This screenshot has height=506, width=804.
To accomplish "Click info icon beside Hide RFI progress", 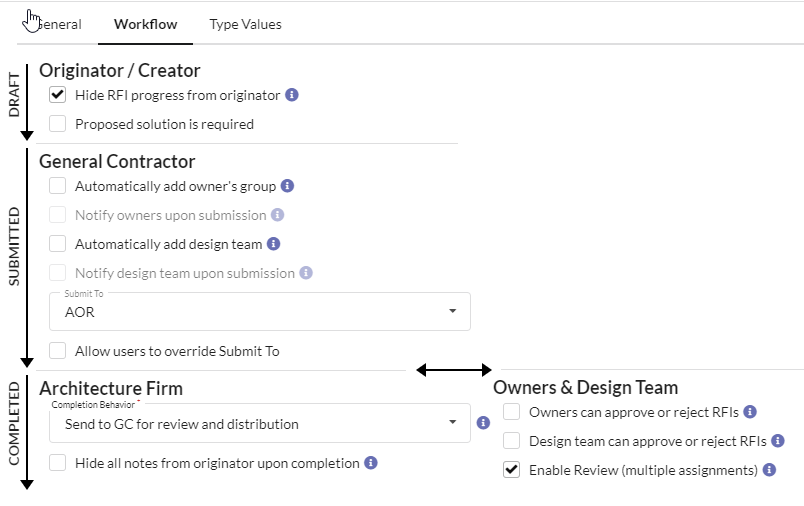I will click(292, 95).
